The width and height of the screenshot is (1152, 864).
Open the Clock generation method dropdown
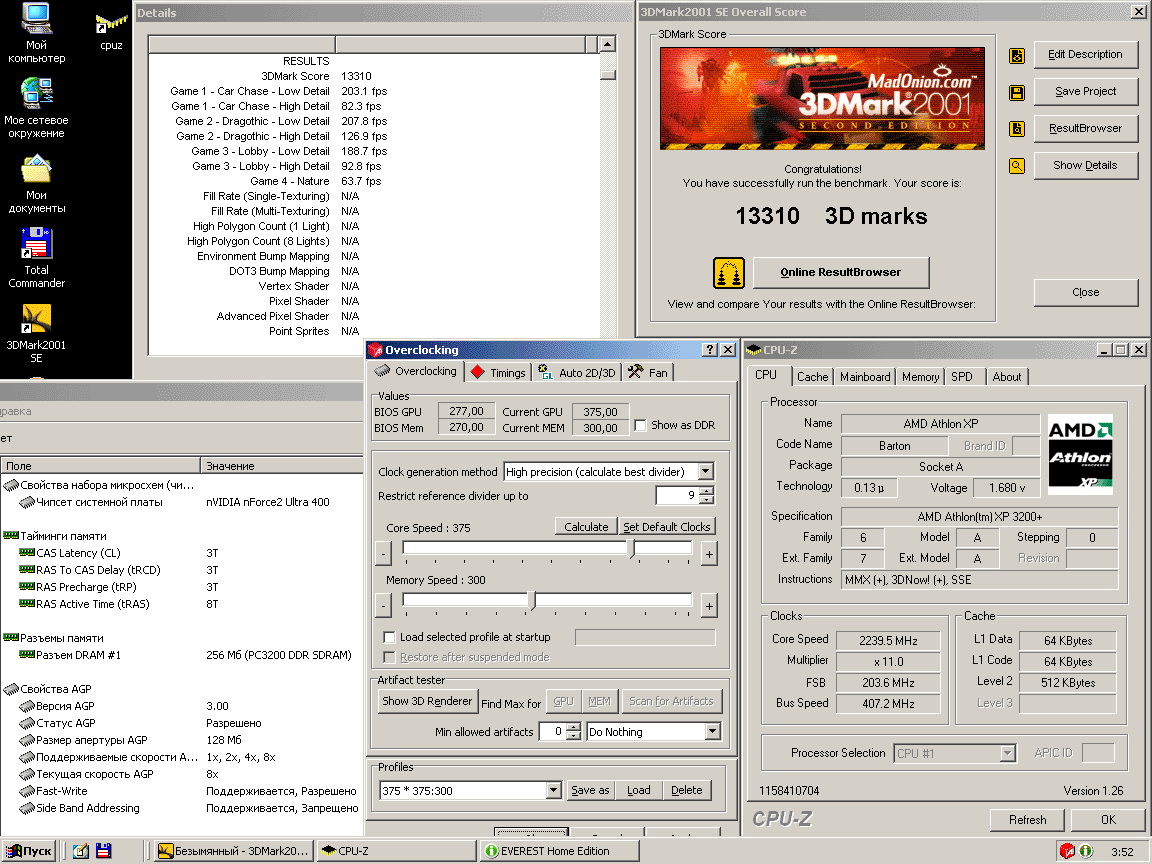705,472
